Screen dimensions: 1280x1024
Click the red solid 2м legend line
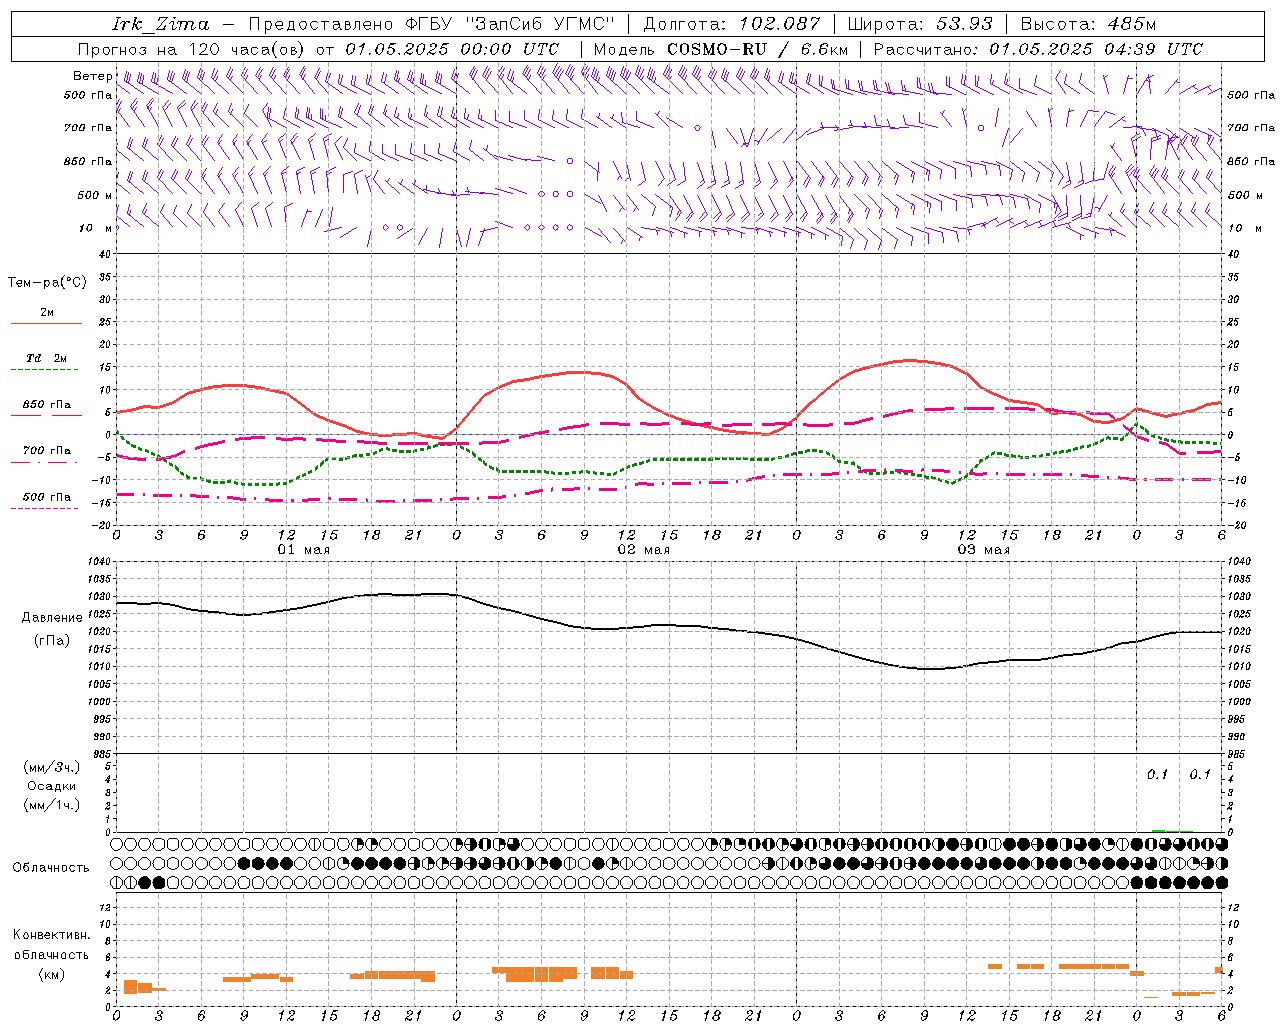point(46,324)
